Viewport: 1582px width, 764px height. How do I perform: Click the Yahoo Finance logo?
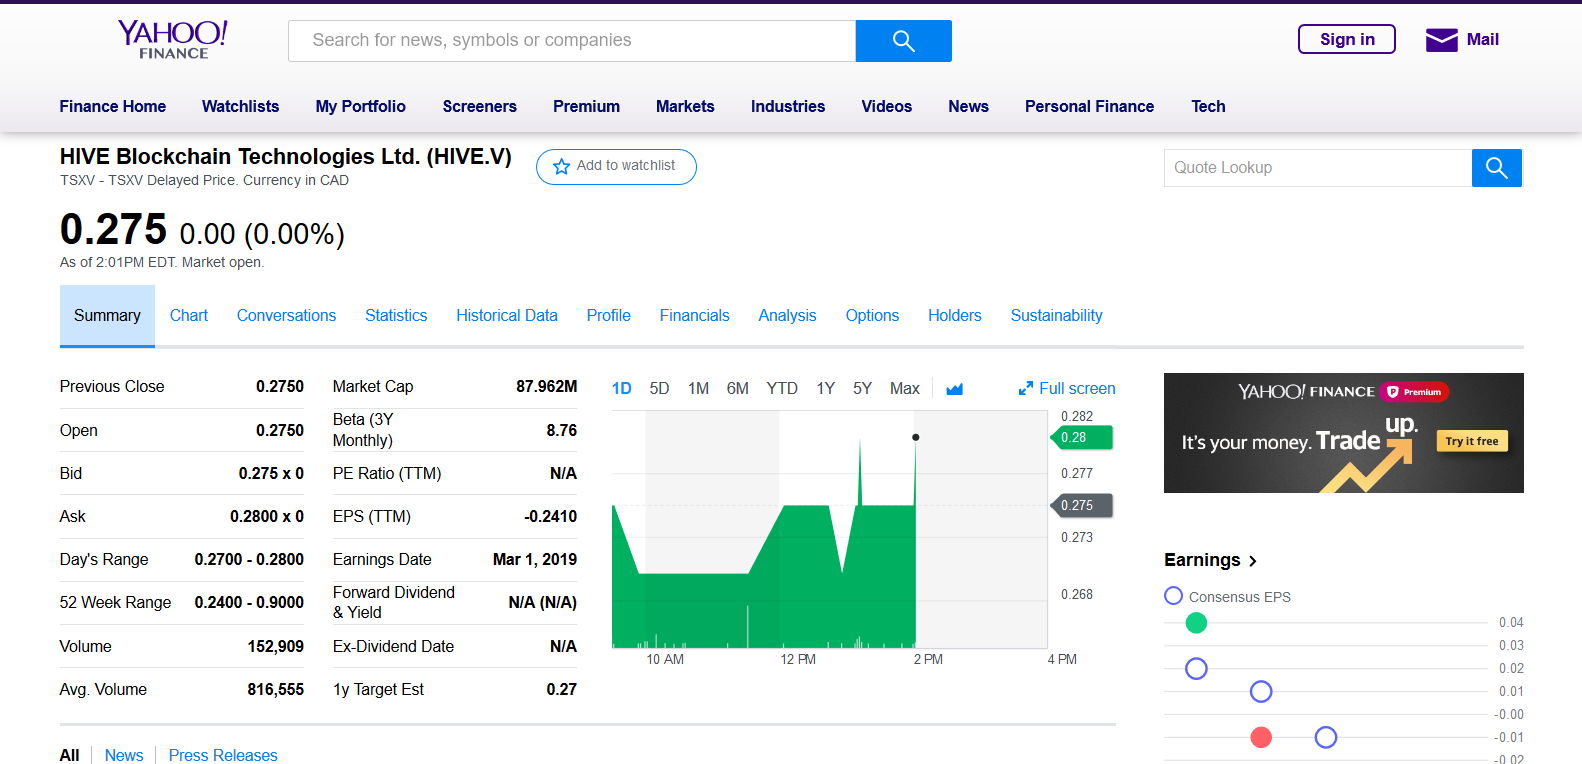173,39
